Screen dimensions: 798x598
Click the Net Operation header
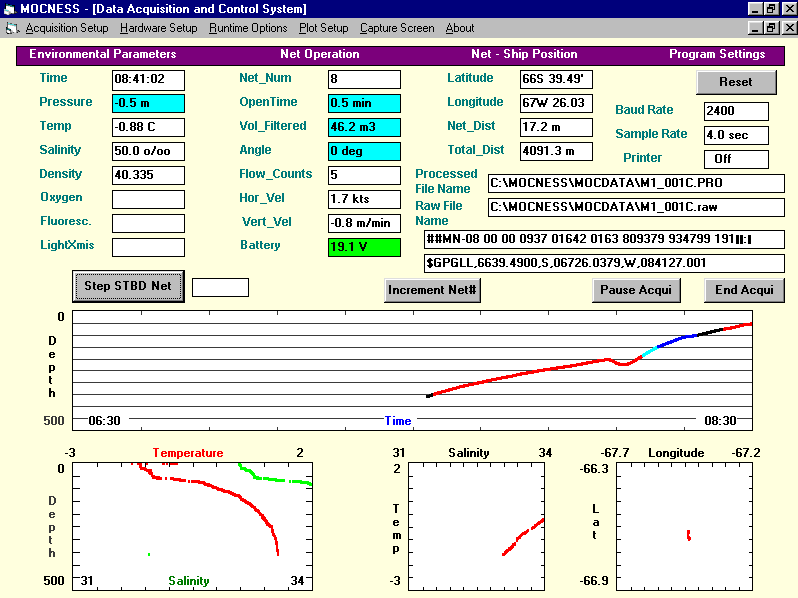(x=320, y=54)
